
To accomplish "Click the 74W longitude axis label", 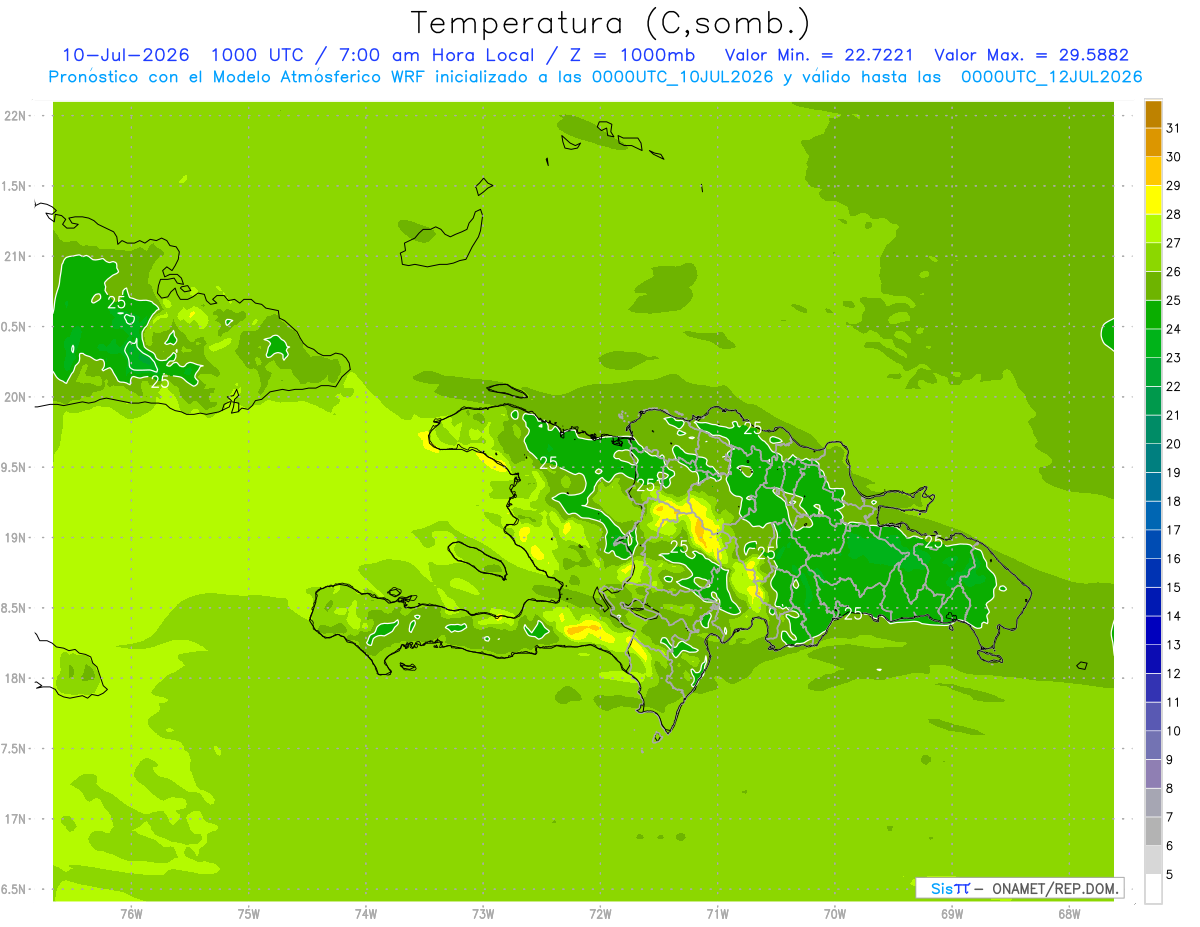I will point(366,914).
